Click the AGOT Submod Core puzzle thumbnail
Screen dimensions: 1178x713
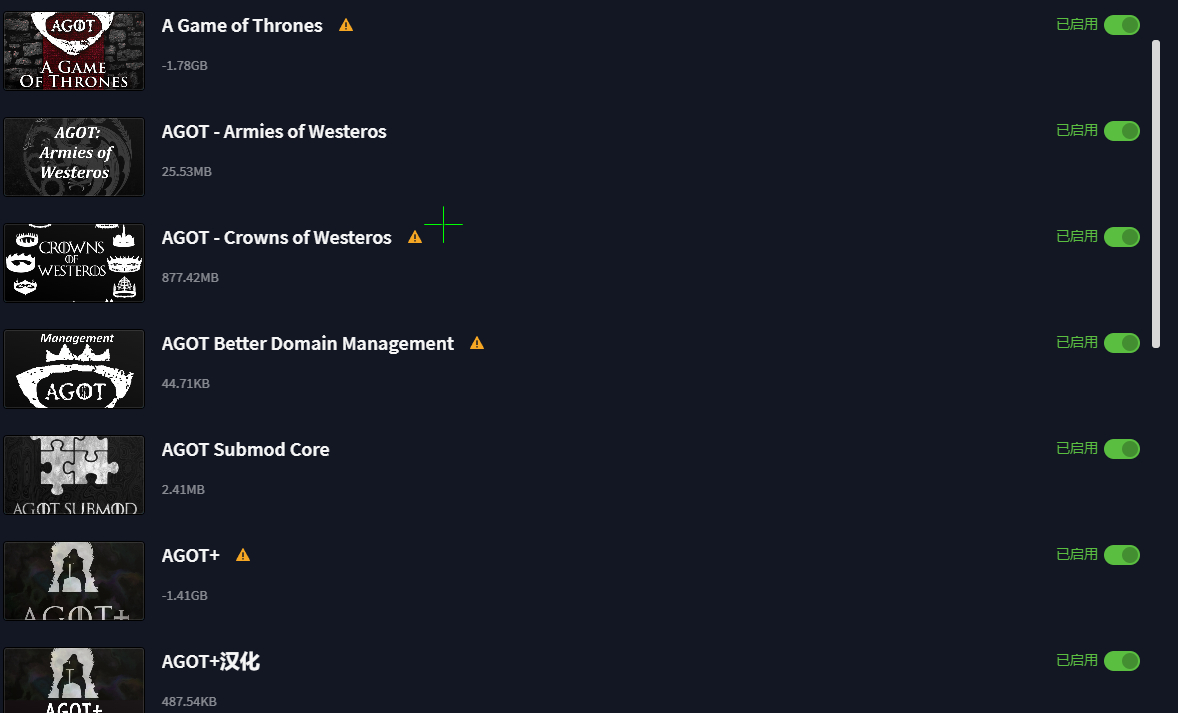pos(74,475)
